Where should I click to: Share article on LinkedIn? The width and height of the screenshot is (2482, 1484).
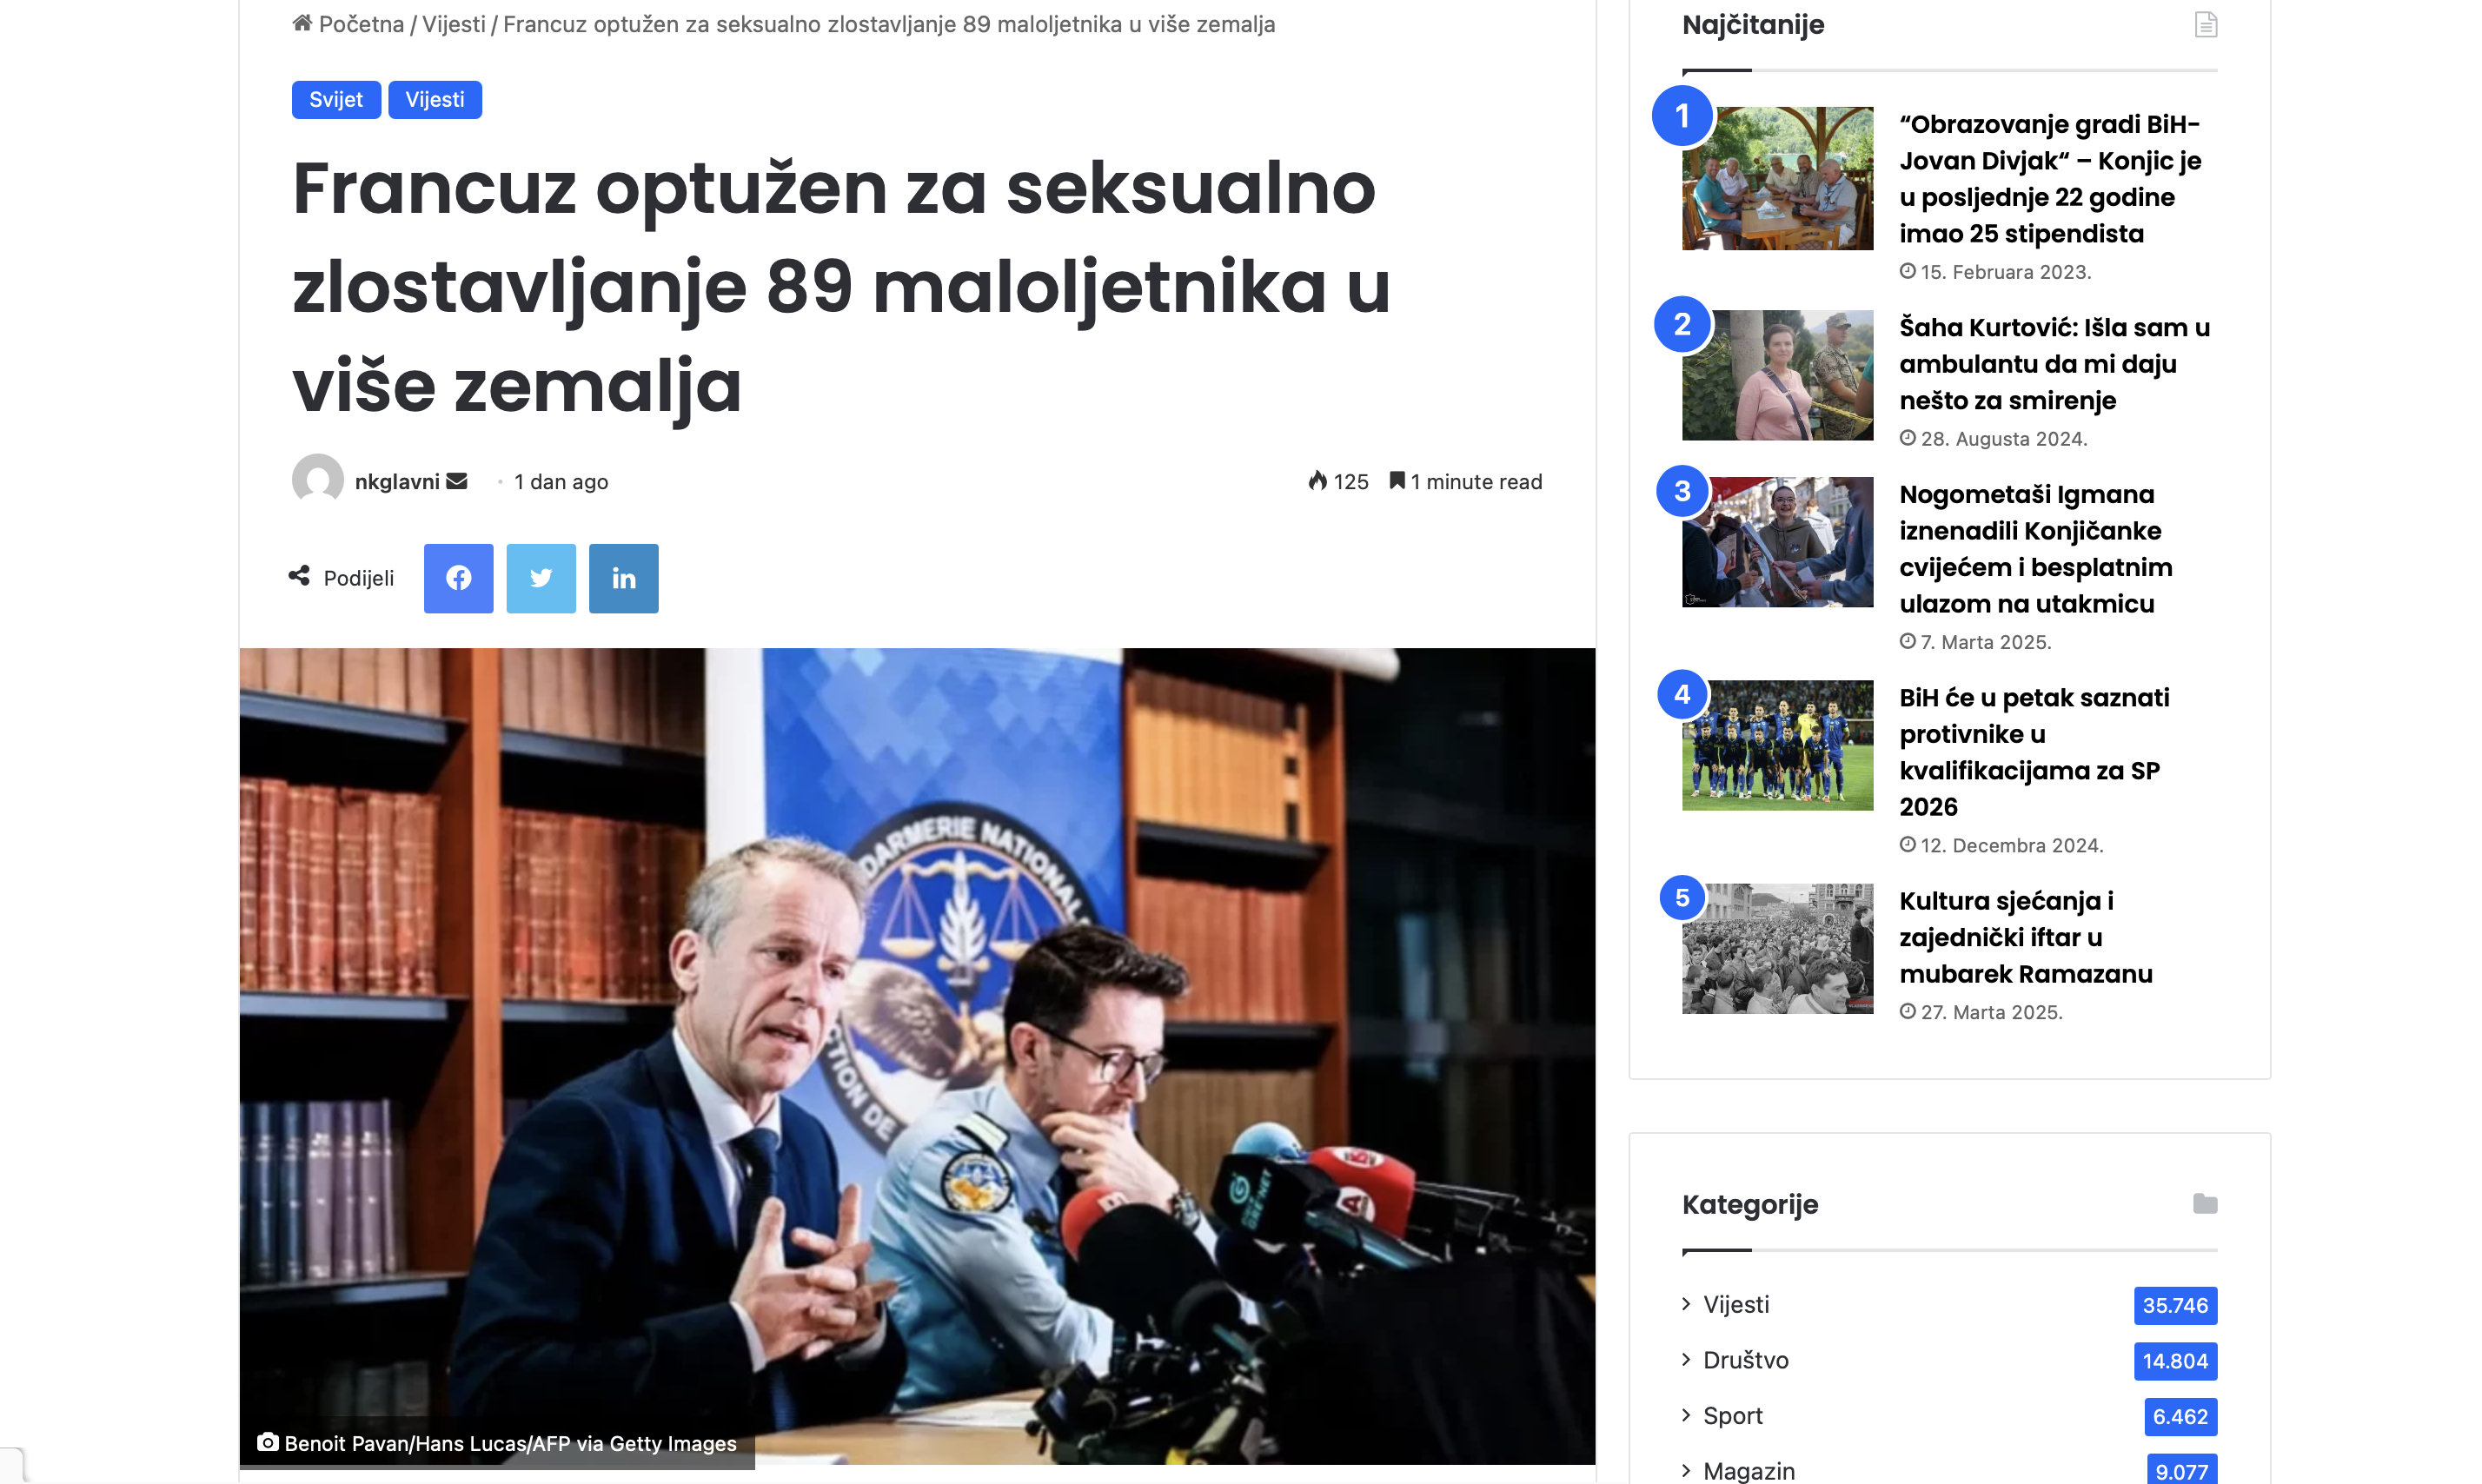pyautogui.click(x=623, y=578)
